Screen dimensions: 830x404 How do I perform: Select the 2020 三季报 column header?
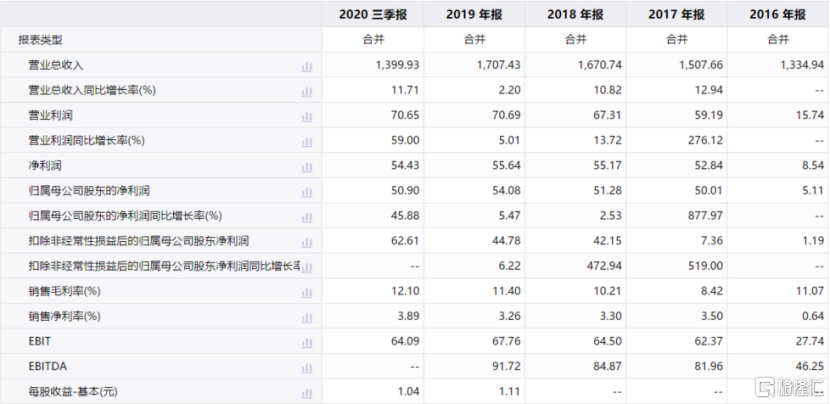pyautogui.click(x=372, y=14)
